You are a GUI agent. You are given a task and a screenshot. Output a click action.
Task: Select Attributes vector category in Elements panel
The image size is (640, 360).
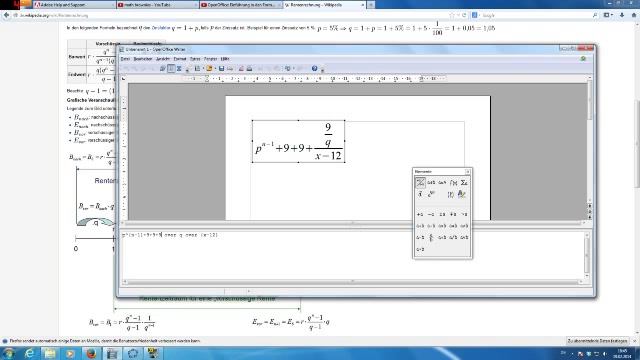pos(420,194)
